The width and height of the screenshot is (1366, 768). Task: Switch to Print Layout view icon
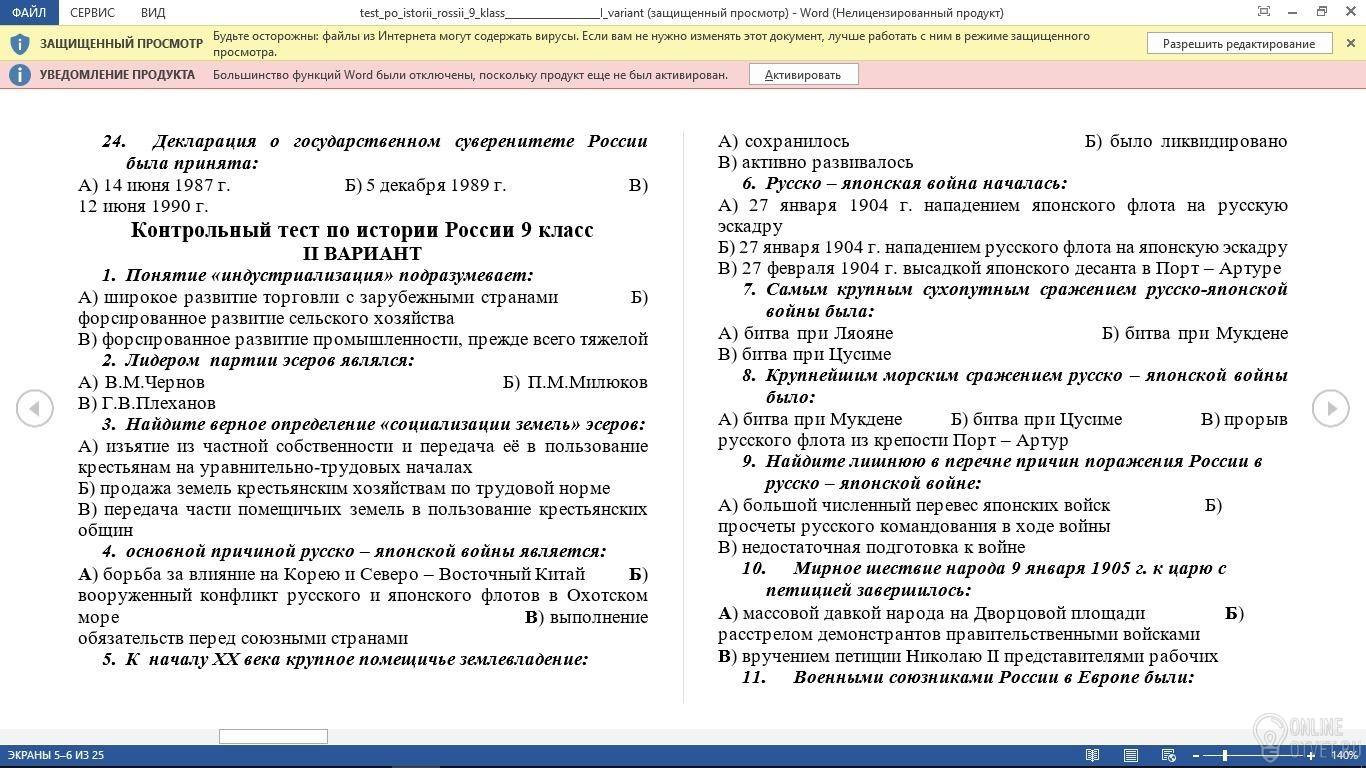(x=1131, y=755)
